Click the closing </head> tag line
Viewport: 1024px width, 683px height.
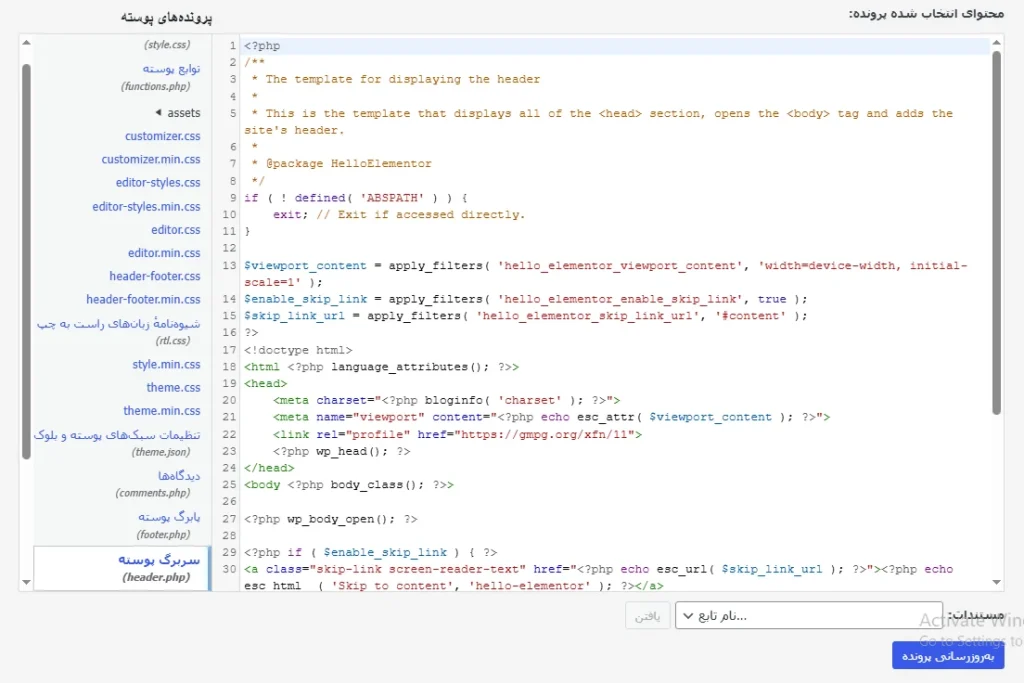pos(269,468)
